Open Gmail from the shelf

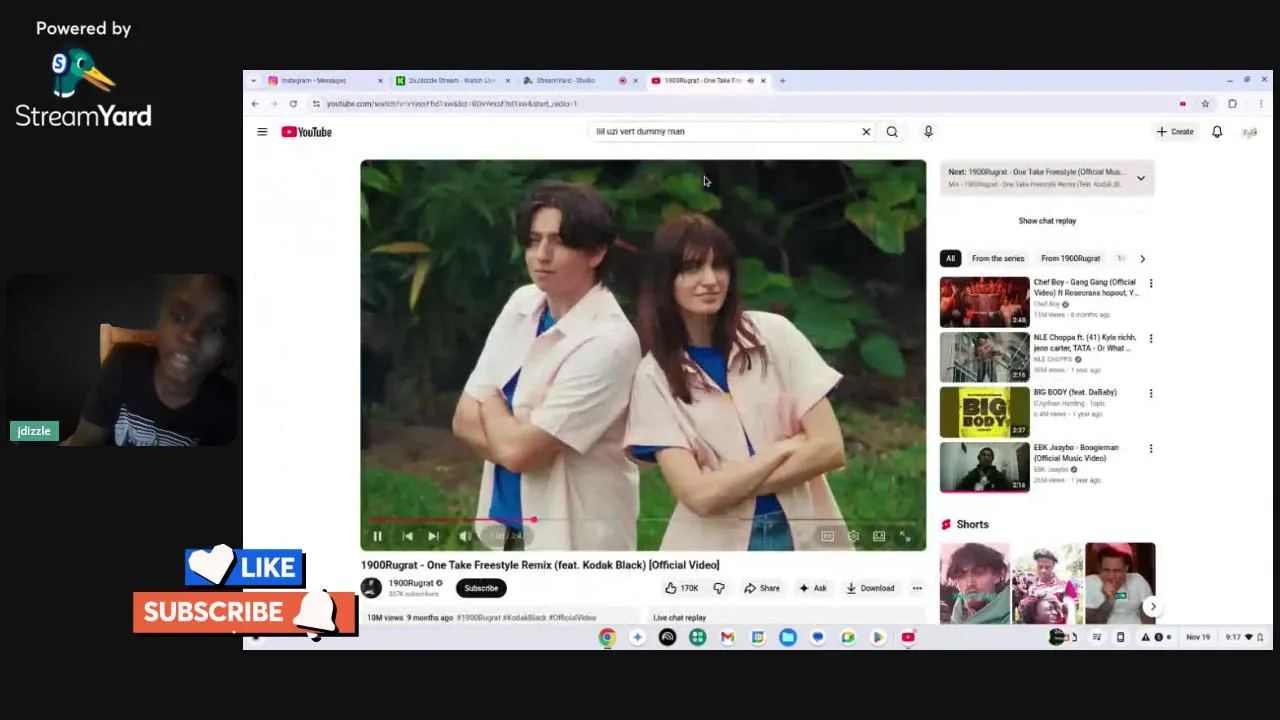tap(727, 637)
